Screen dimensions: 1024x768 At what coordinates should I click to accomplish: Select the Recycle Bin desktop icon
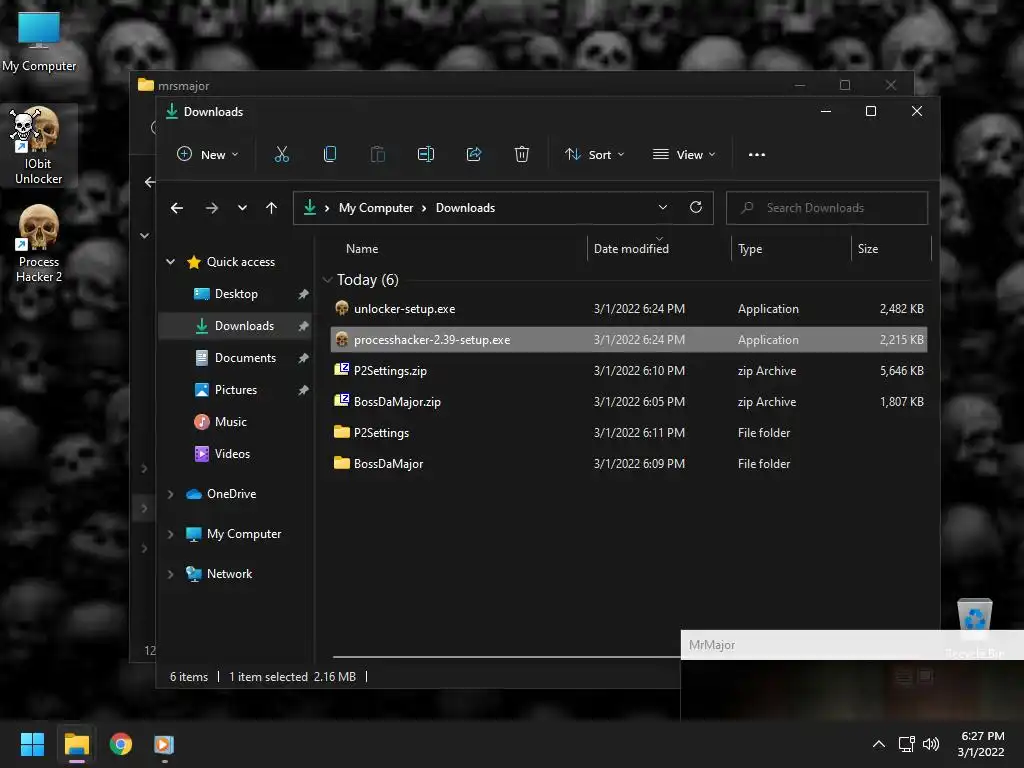(x=974, y=627)
